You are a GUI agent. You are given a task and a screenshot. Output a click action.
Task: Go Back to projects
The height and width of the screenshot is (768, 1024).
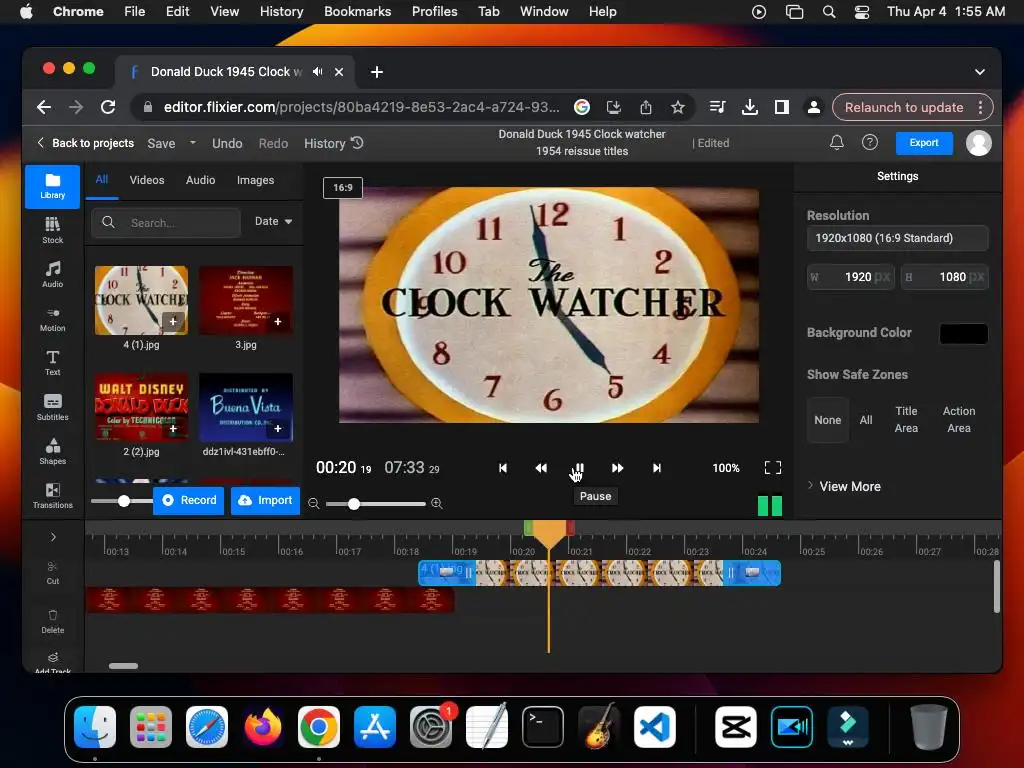[x=86, y=143]
